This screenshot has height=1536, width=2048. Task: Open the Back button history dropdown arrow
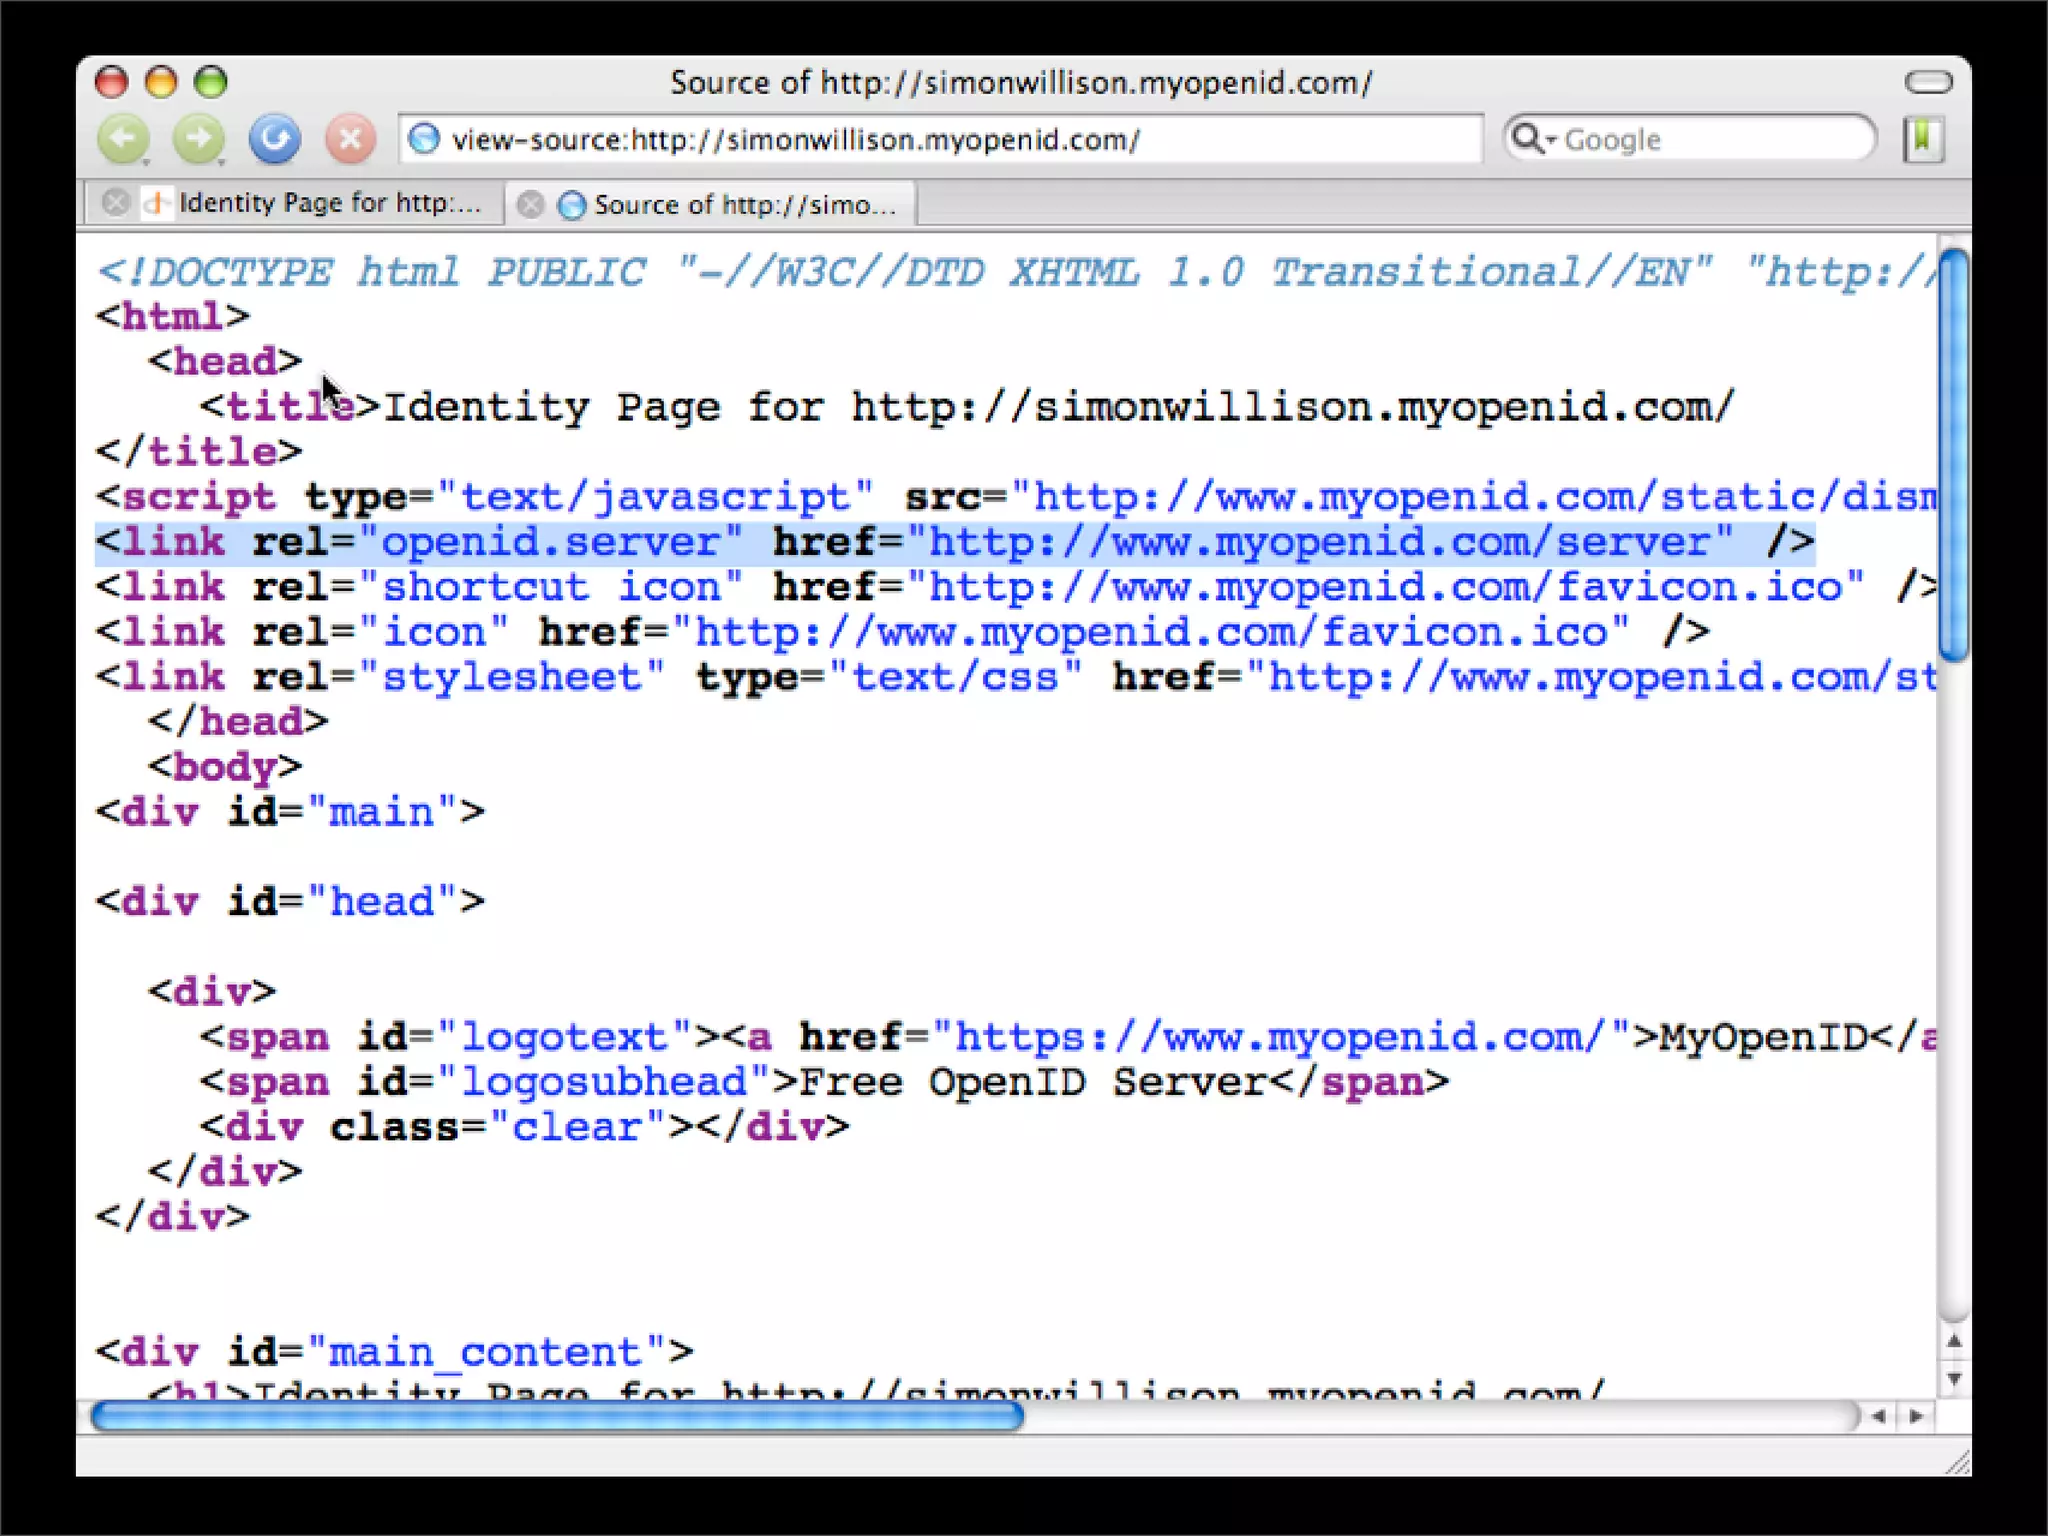tap(147, 160)
